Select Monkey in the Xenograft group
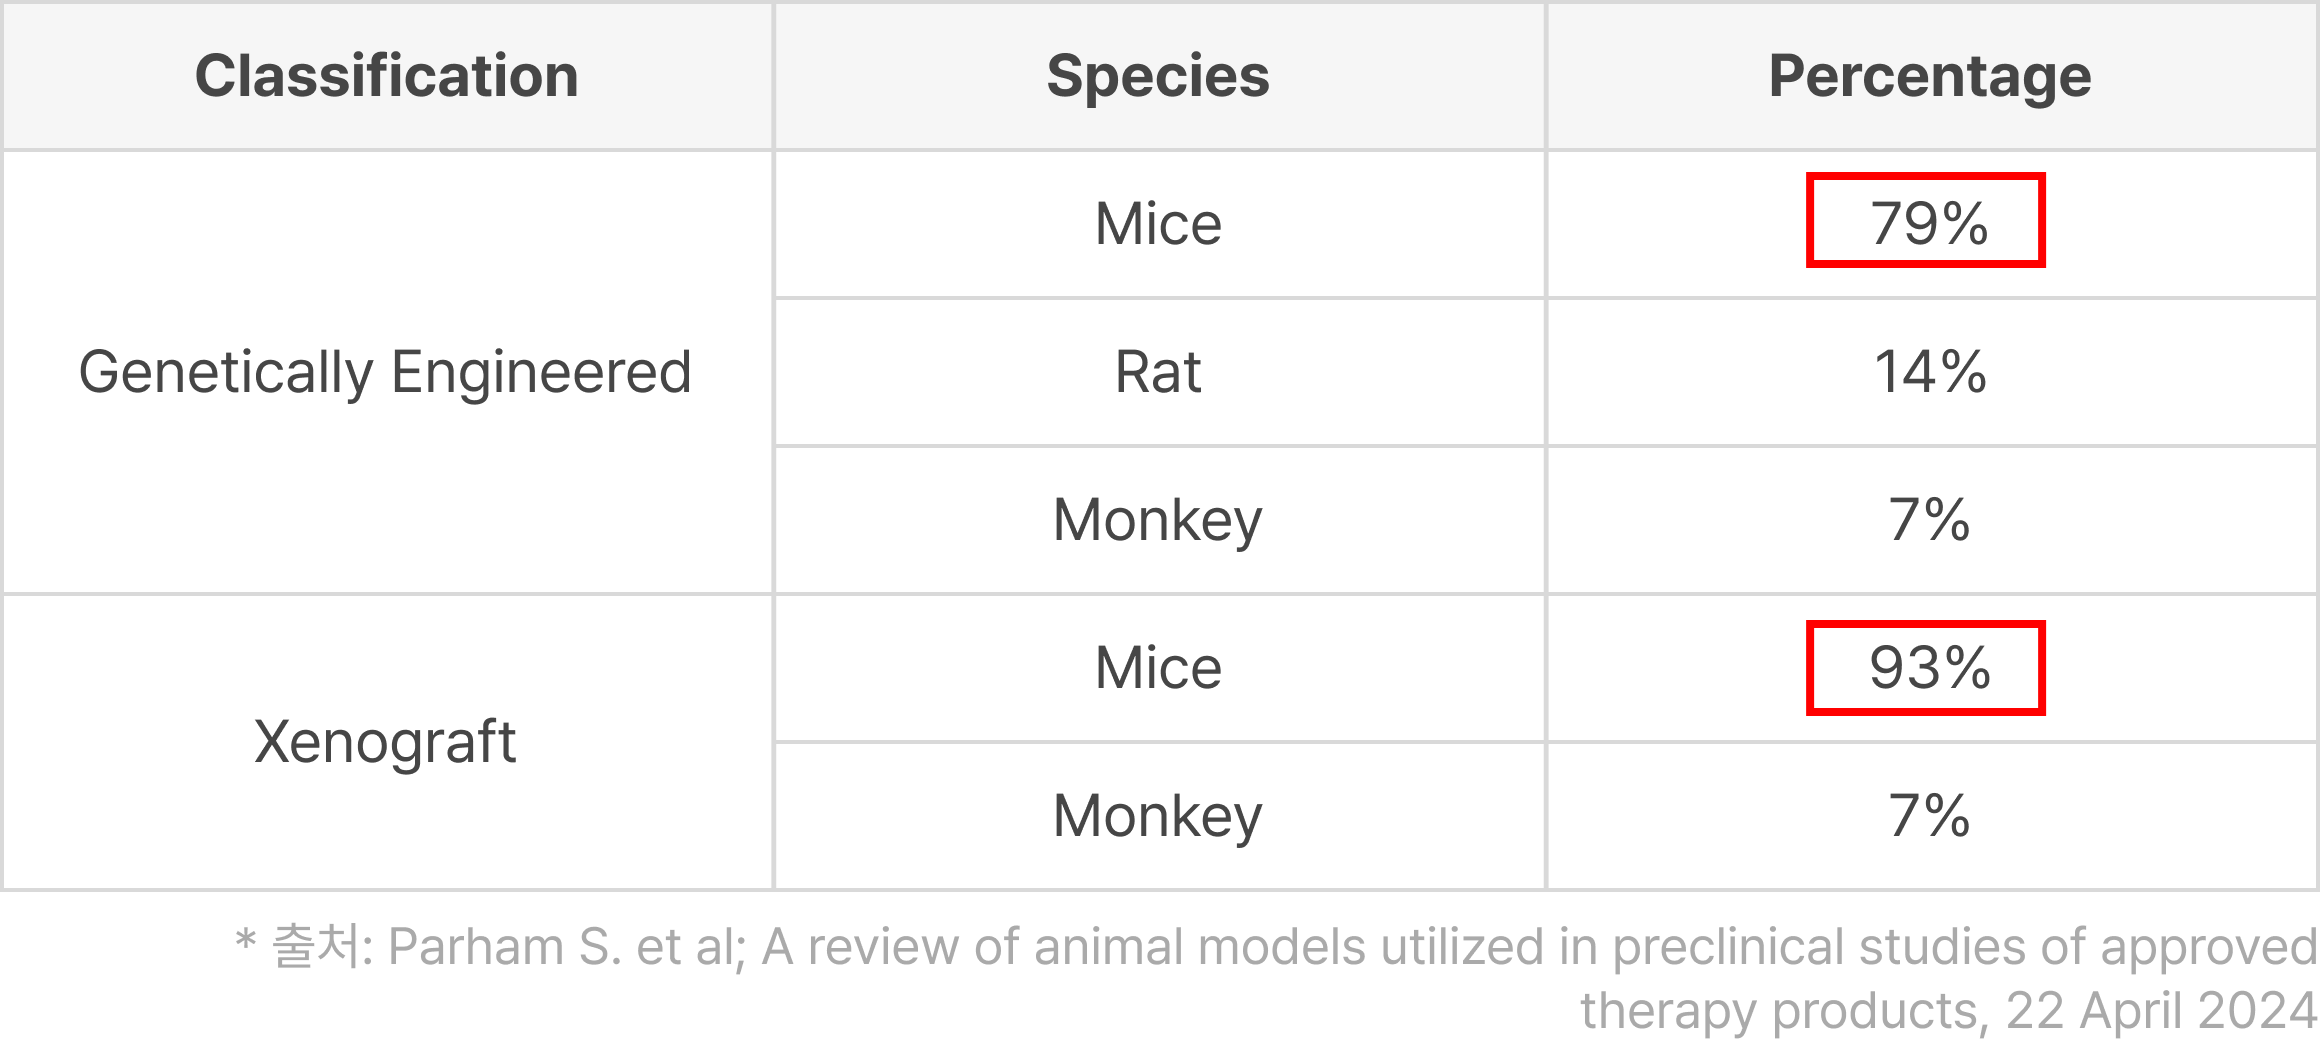Image resolution: width=2320 pixels, height=1040 pixels. 1158,816
